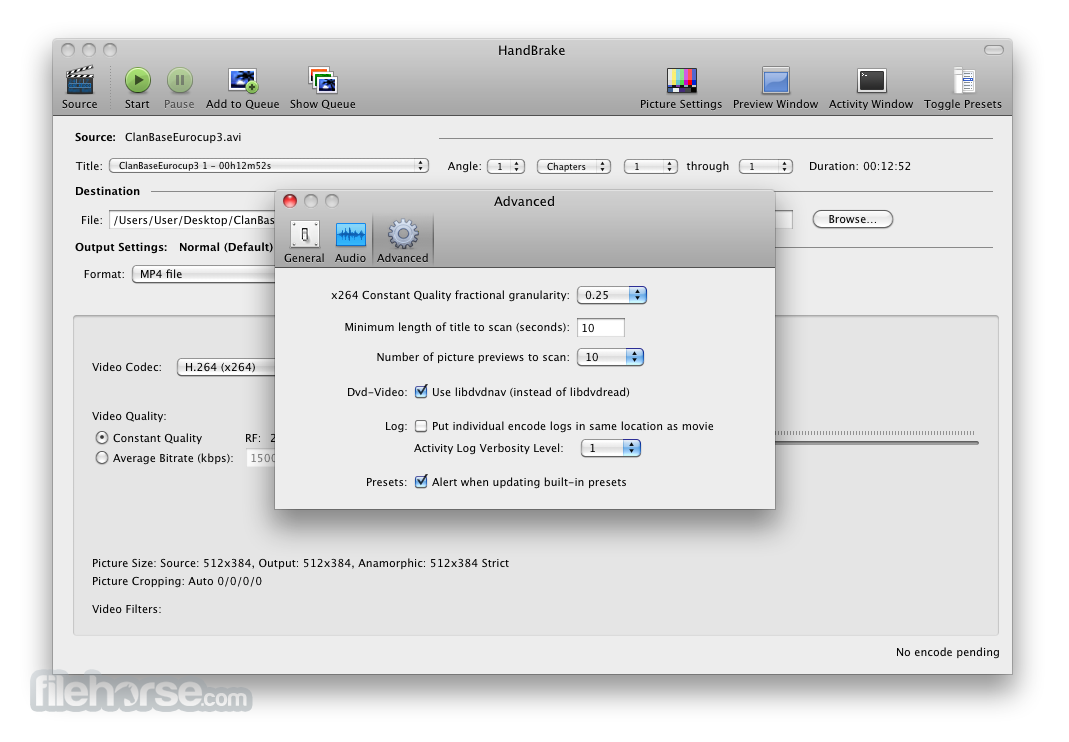This screenshot has width=1069, height=742.
Task: Open the Format MP4 file dropdown
Action: 204,274
